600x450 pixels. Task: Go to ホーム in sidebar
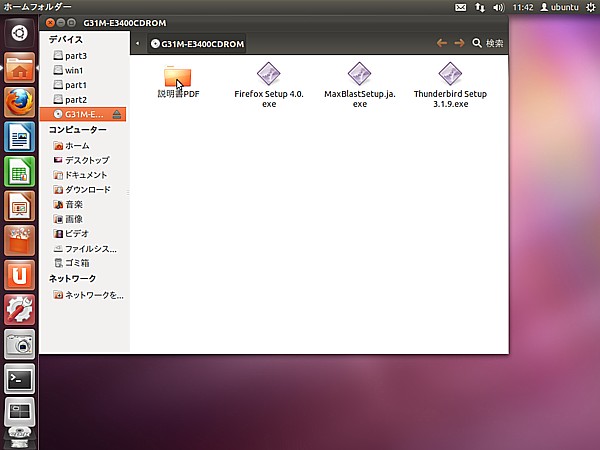72,145
